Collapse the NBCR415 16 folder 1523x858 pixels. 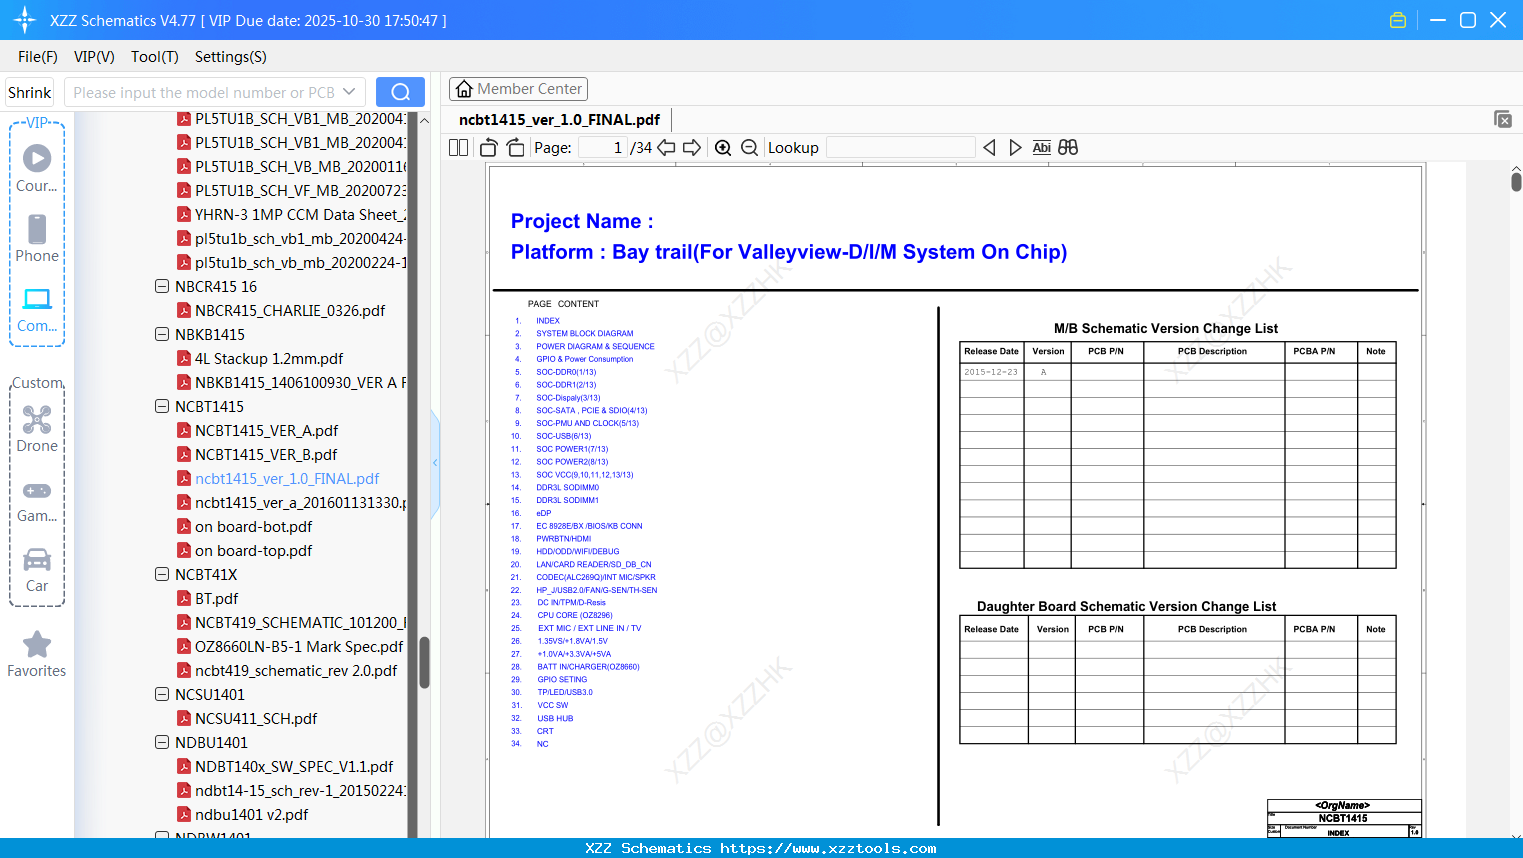click(162, 286)
